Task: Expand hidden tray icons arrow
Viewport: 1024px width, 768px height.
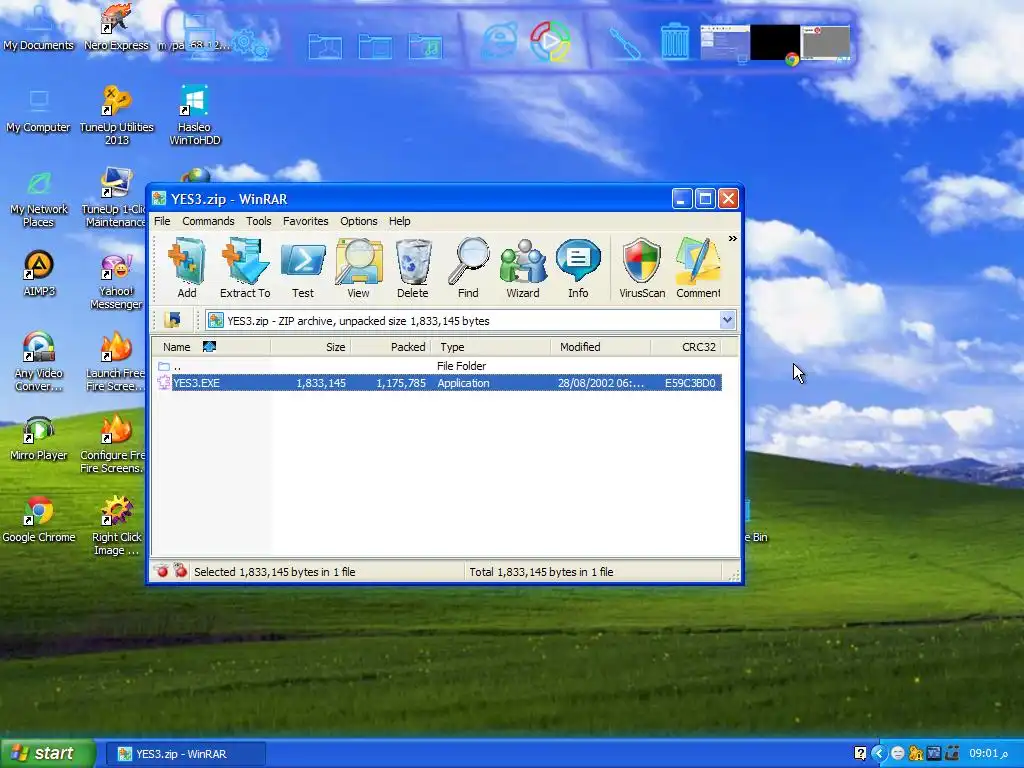Action: point(879,754)
